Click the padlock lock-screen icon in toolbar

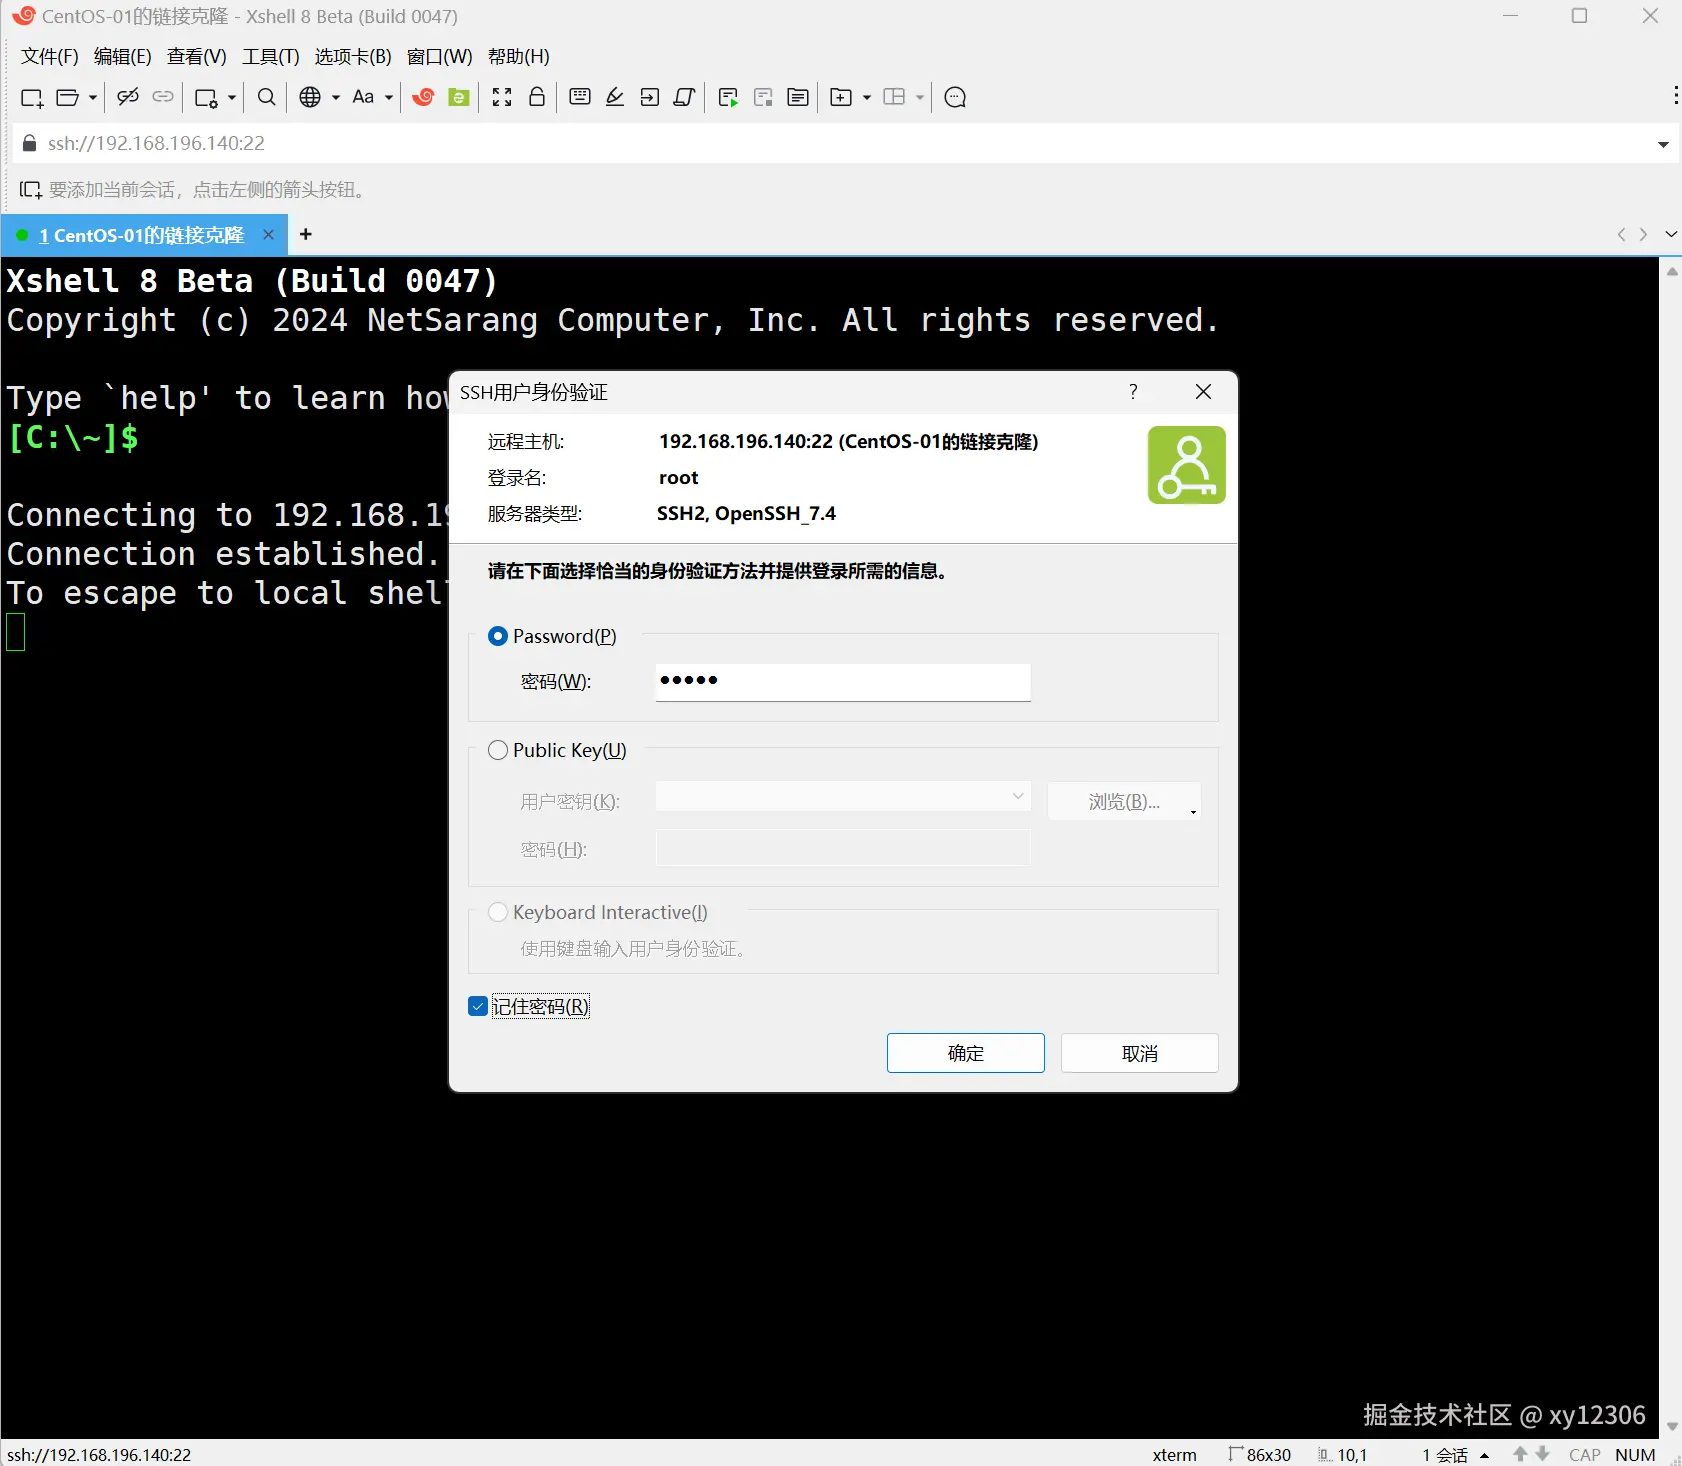537,97
